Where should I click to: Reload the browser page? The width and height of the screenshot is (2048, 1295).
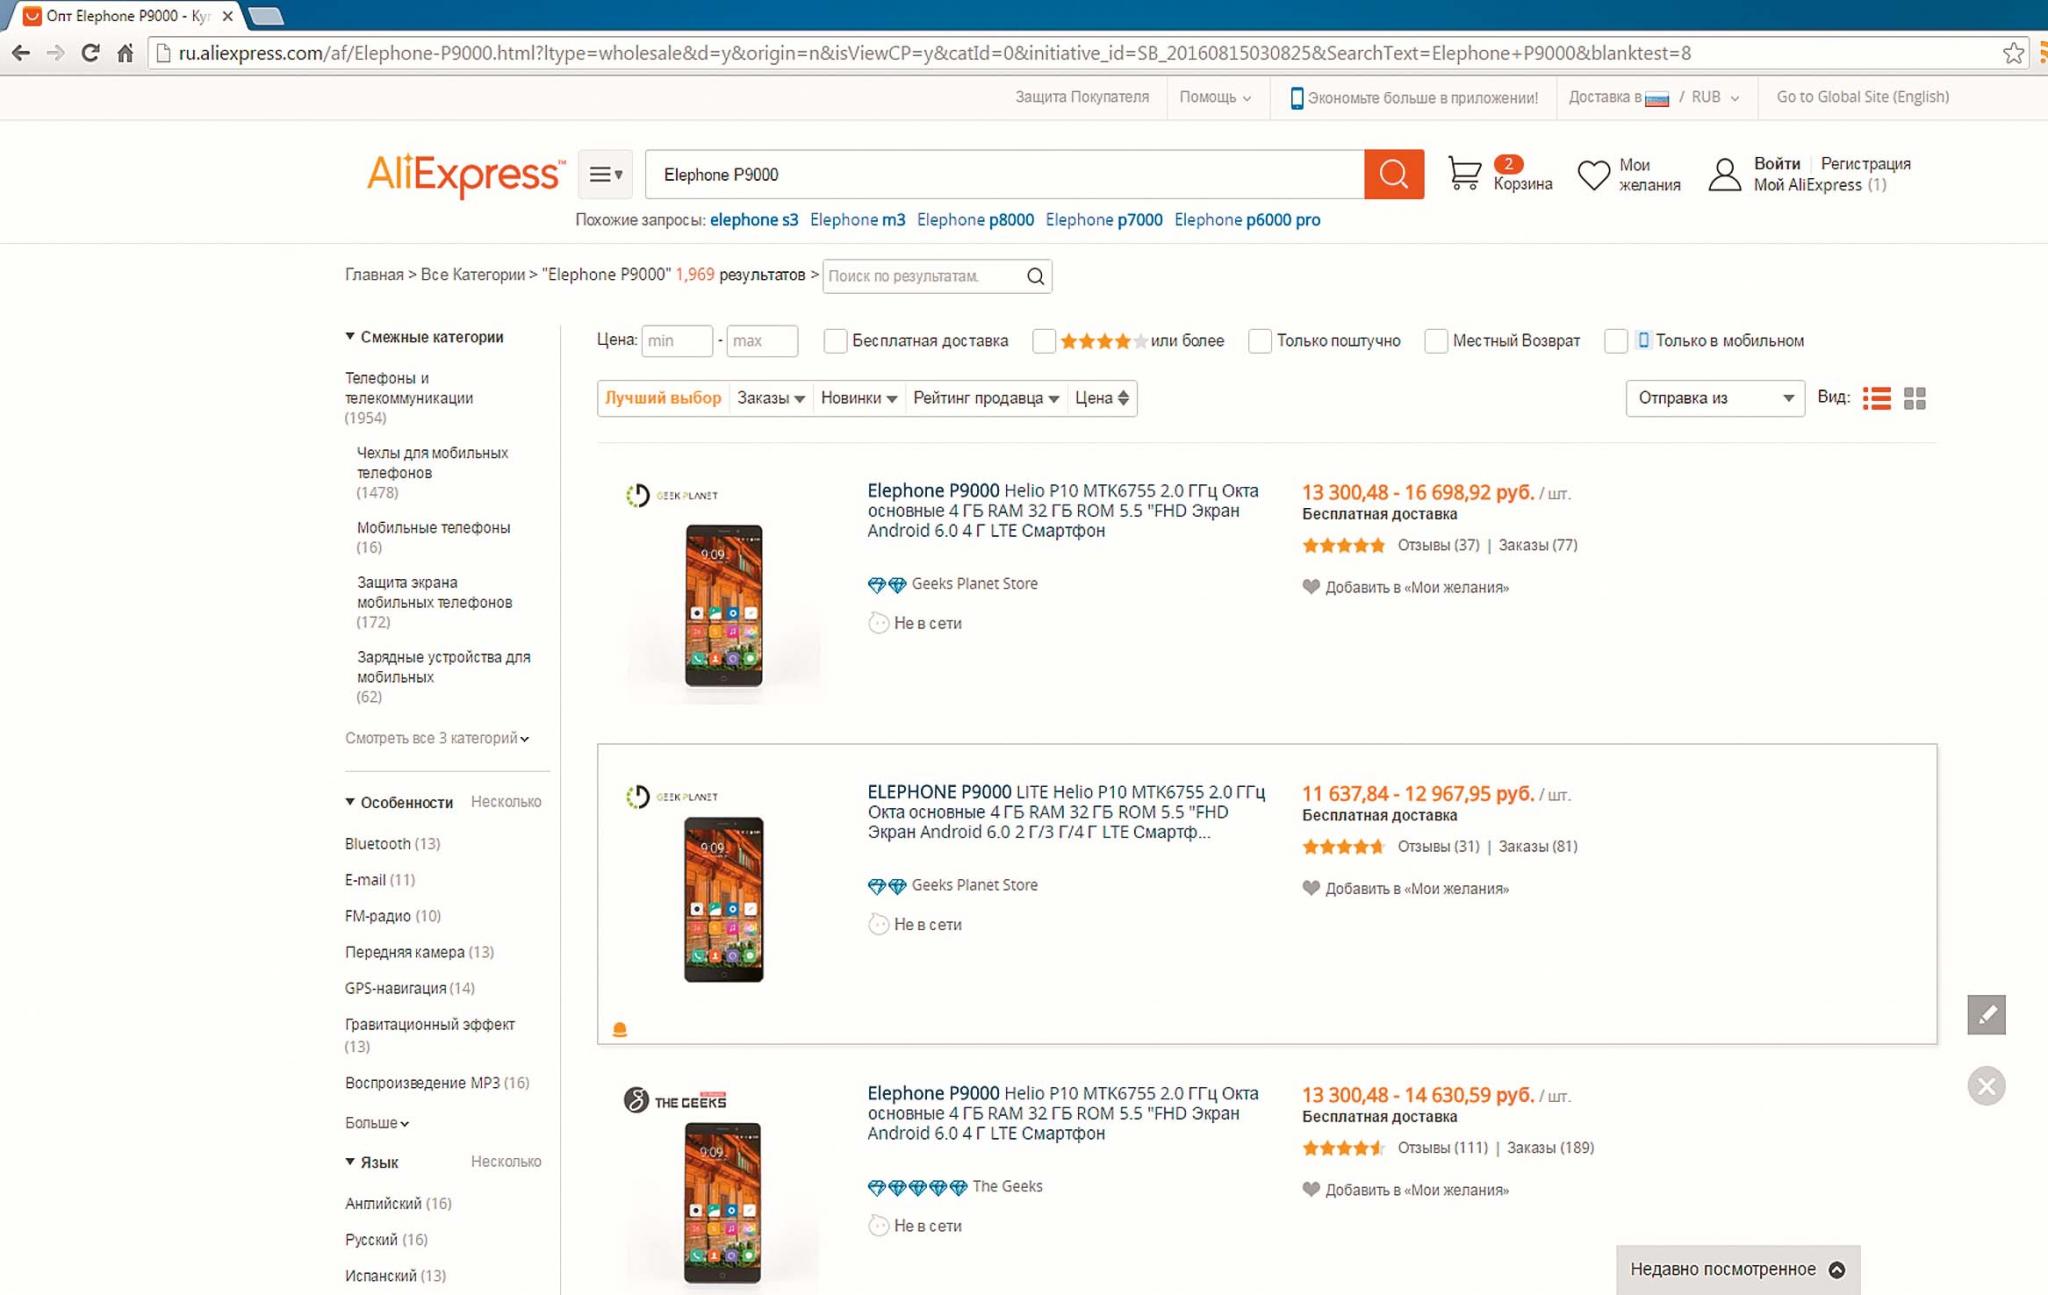[x=90, y=53]
